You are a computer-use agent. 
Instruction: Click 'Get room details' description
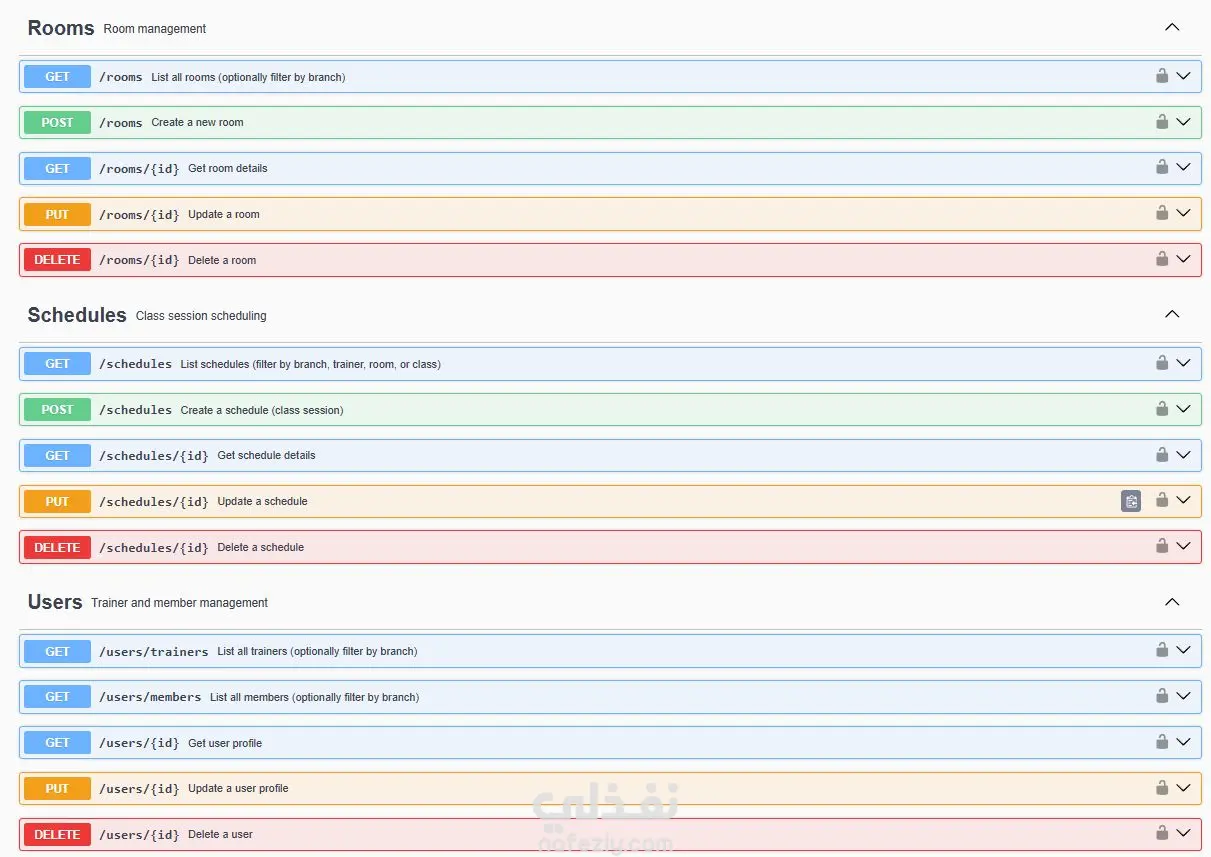[227, 168]
